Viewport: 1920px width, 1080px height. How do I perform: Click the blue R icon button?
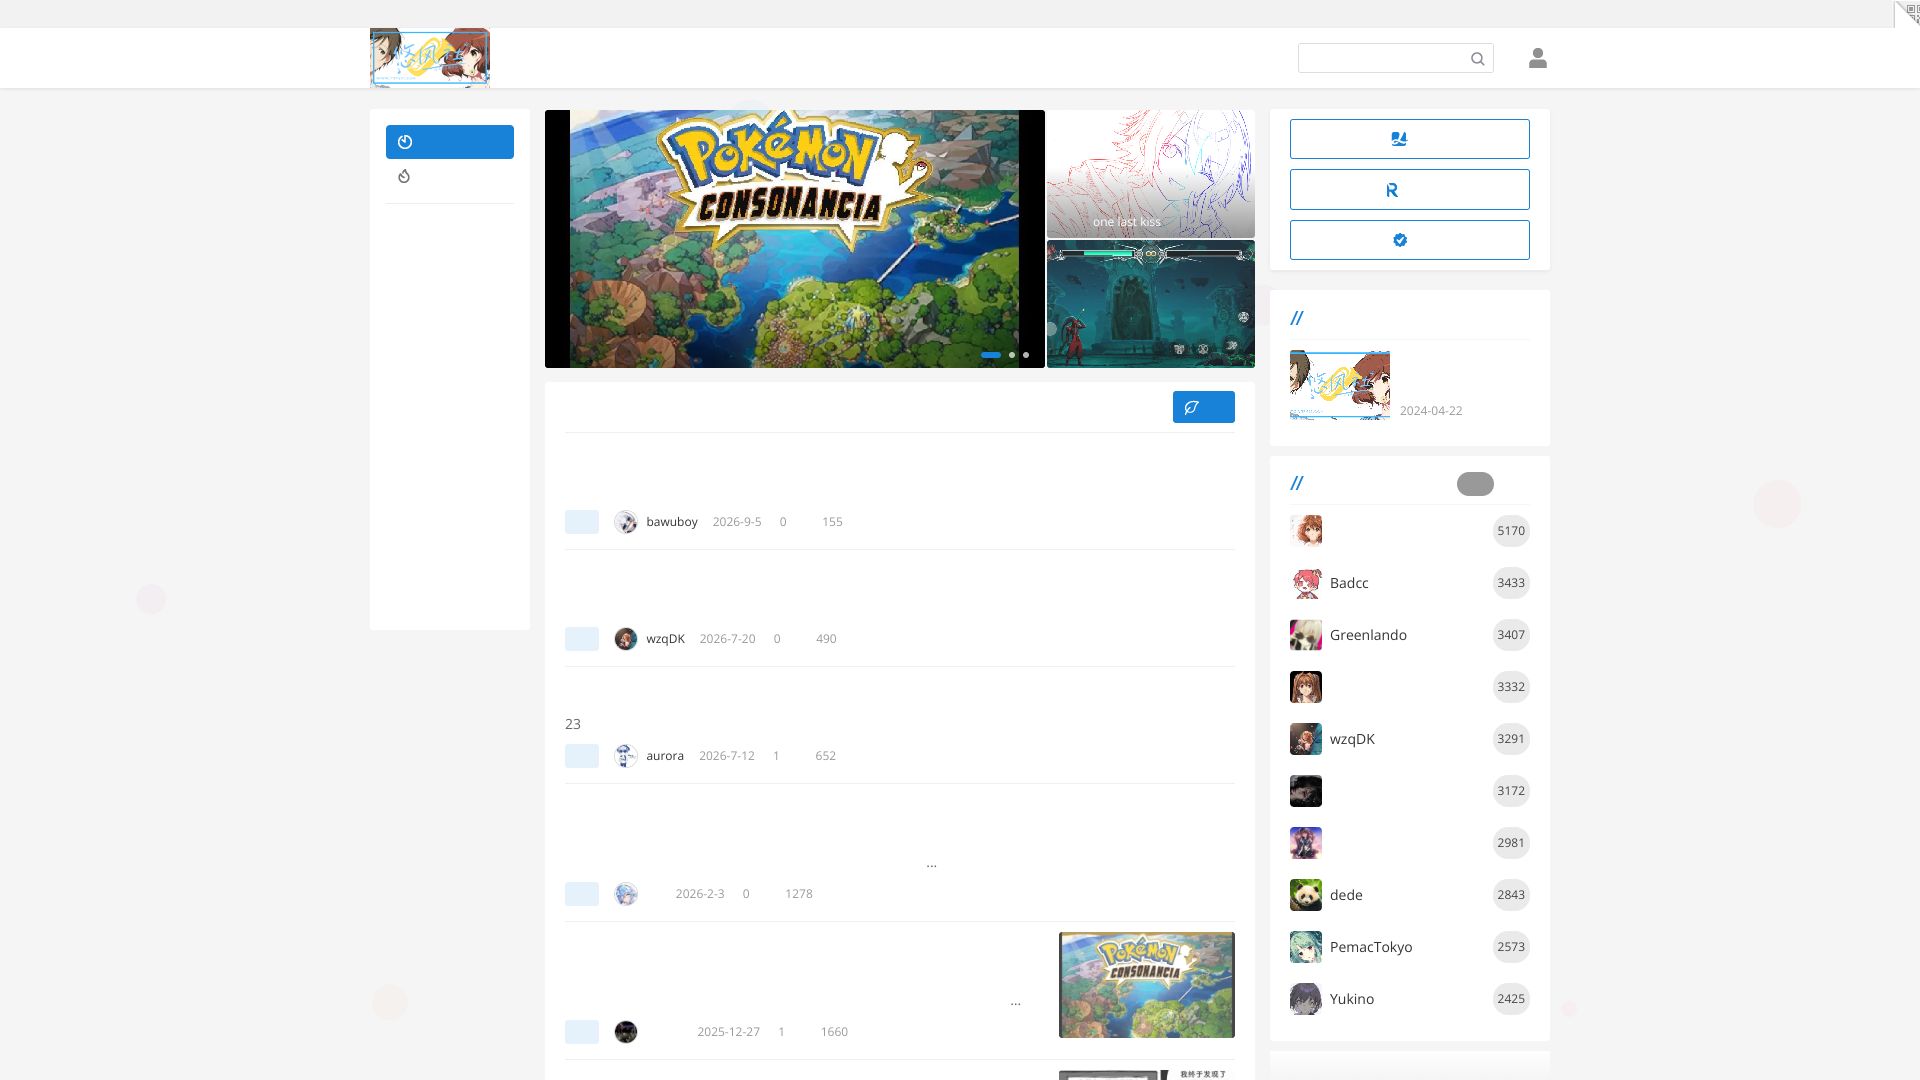point(1409,190)
